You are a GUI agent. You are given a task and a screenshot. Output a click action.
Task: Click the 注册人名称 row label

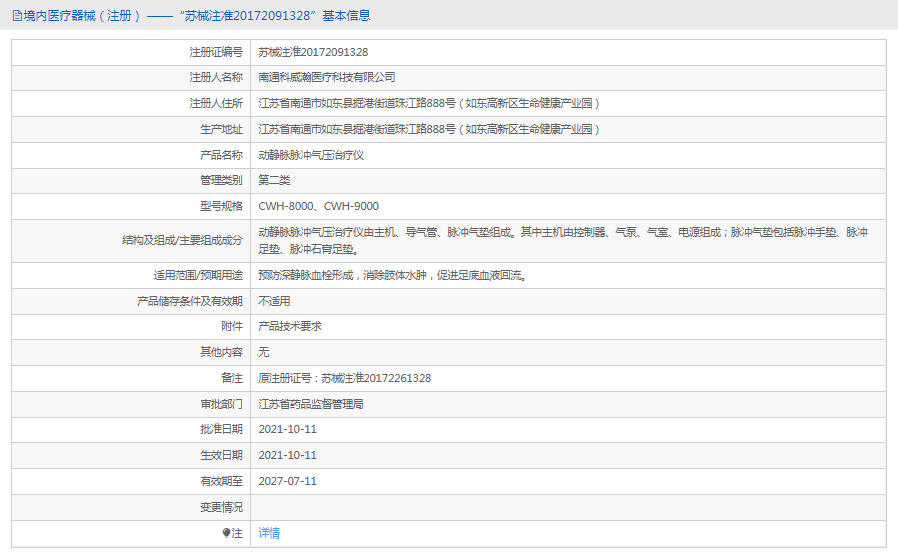click(x=216, y=77)
